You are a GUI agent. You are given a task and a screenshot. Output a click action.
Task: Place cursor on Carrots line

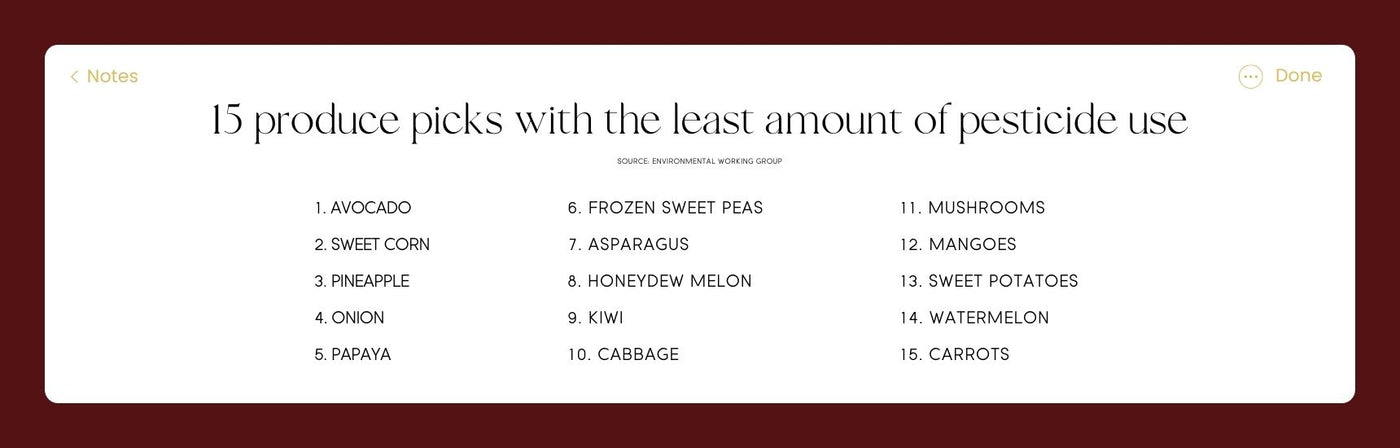[954, 354]
